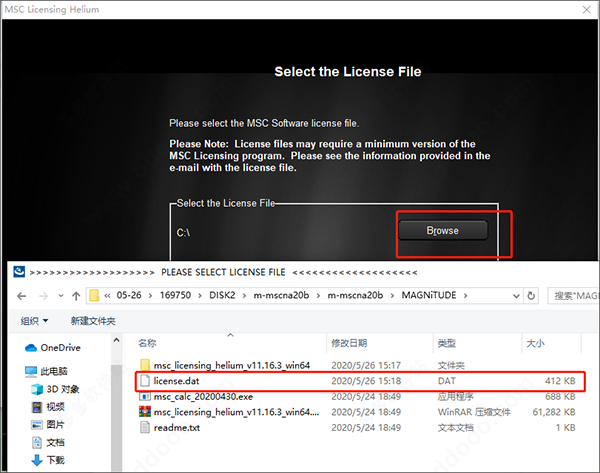
Task: Click WinRAR 压缩文件 type cell
Action: tap(474, 412)
